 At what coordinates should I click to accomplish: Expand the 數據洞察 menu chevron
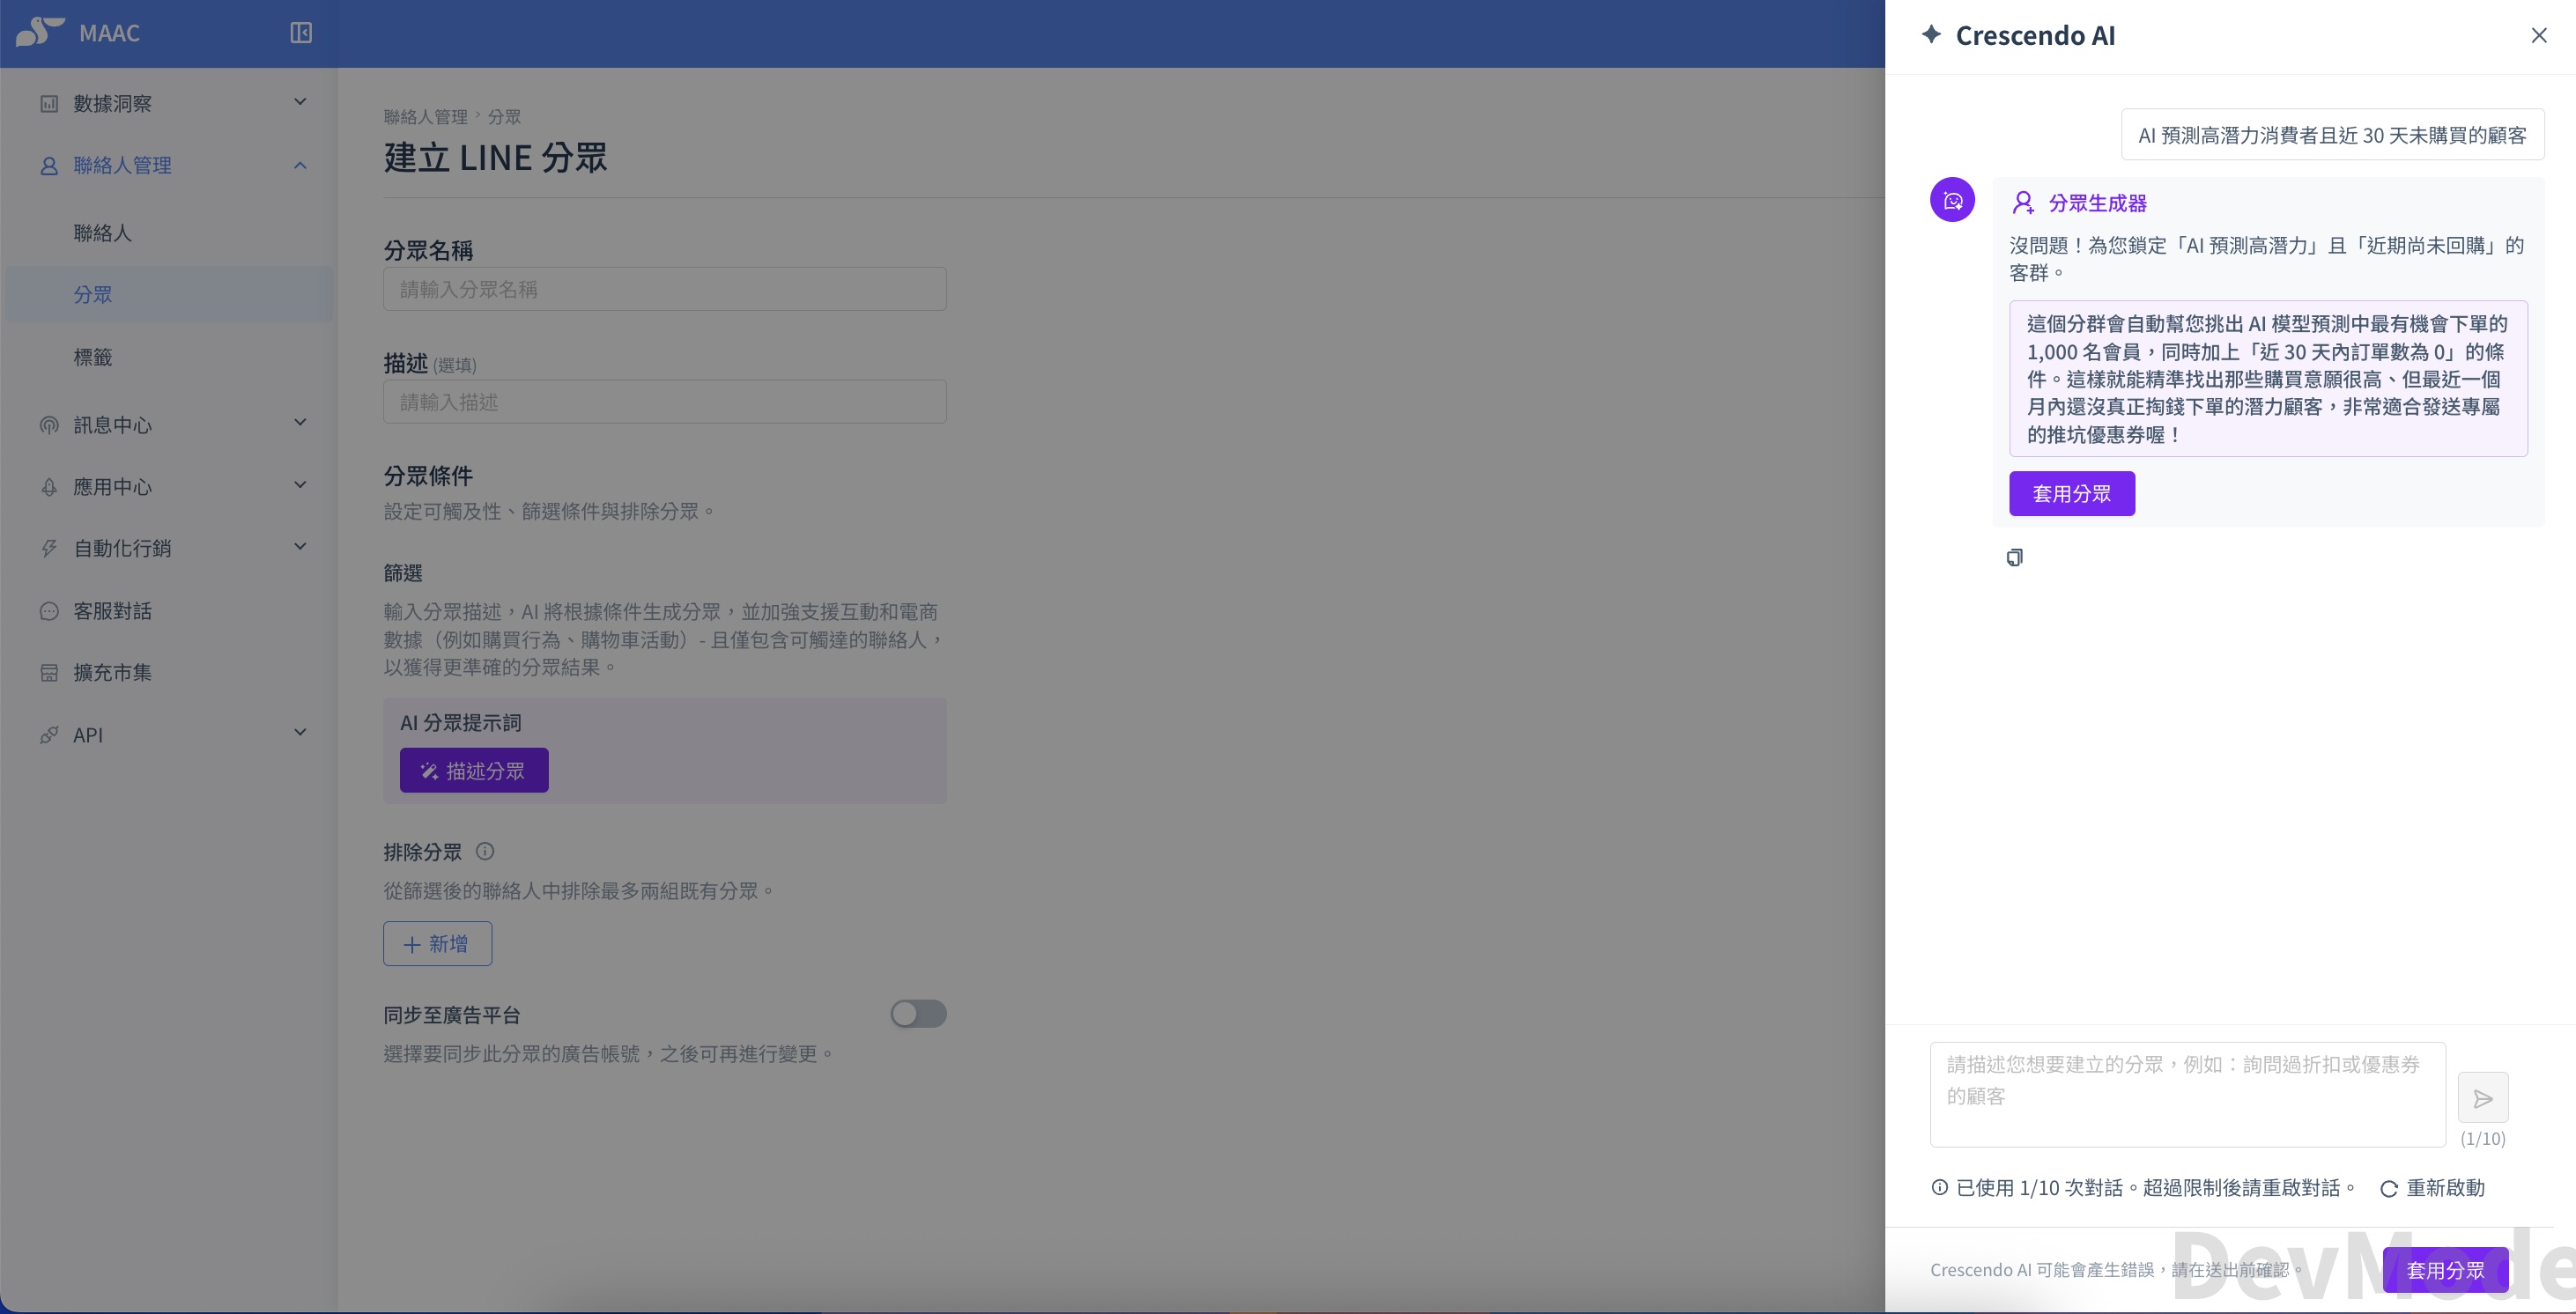(300, 102)
